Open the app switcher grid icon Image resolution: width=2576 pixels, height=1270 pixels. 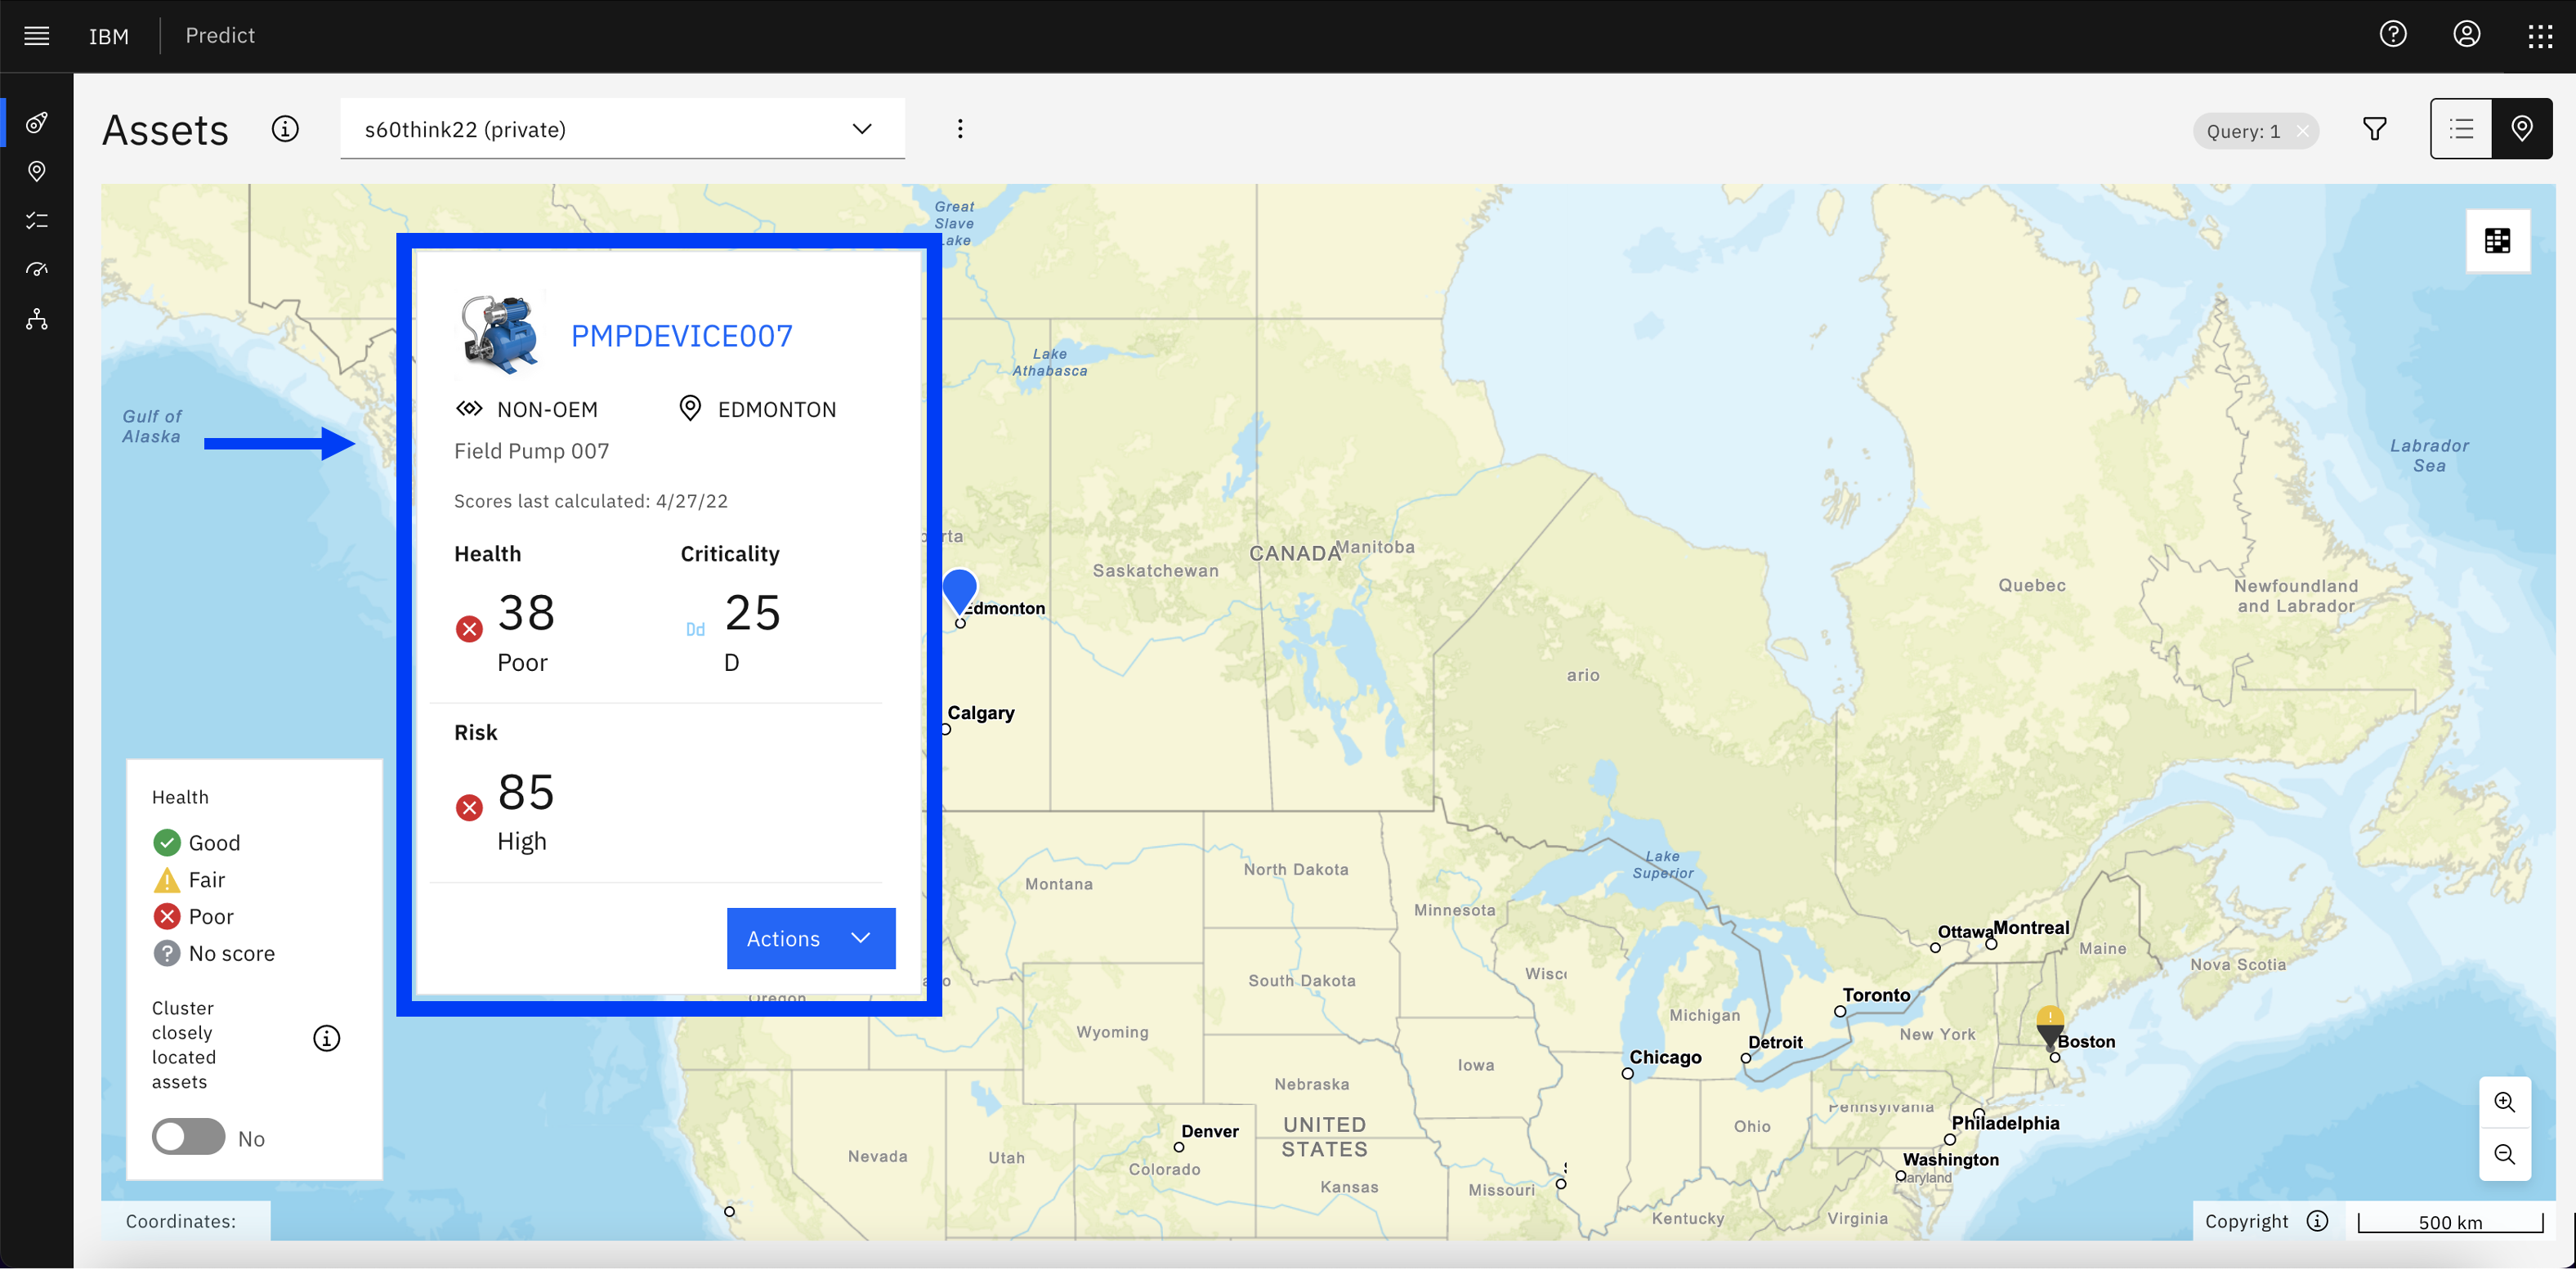pyautogui.click(x=2540, y=37)
